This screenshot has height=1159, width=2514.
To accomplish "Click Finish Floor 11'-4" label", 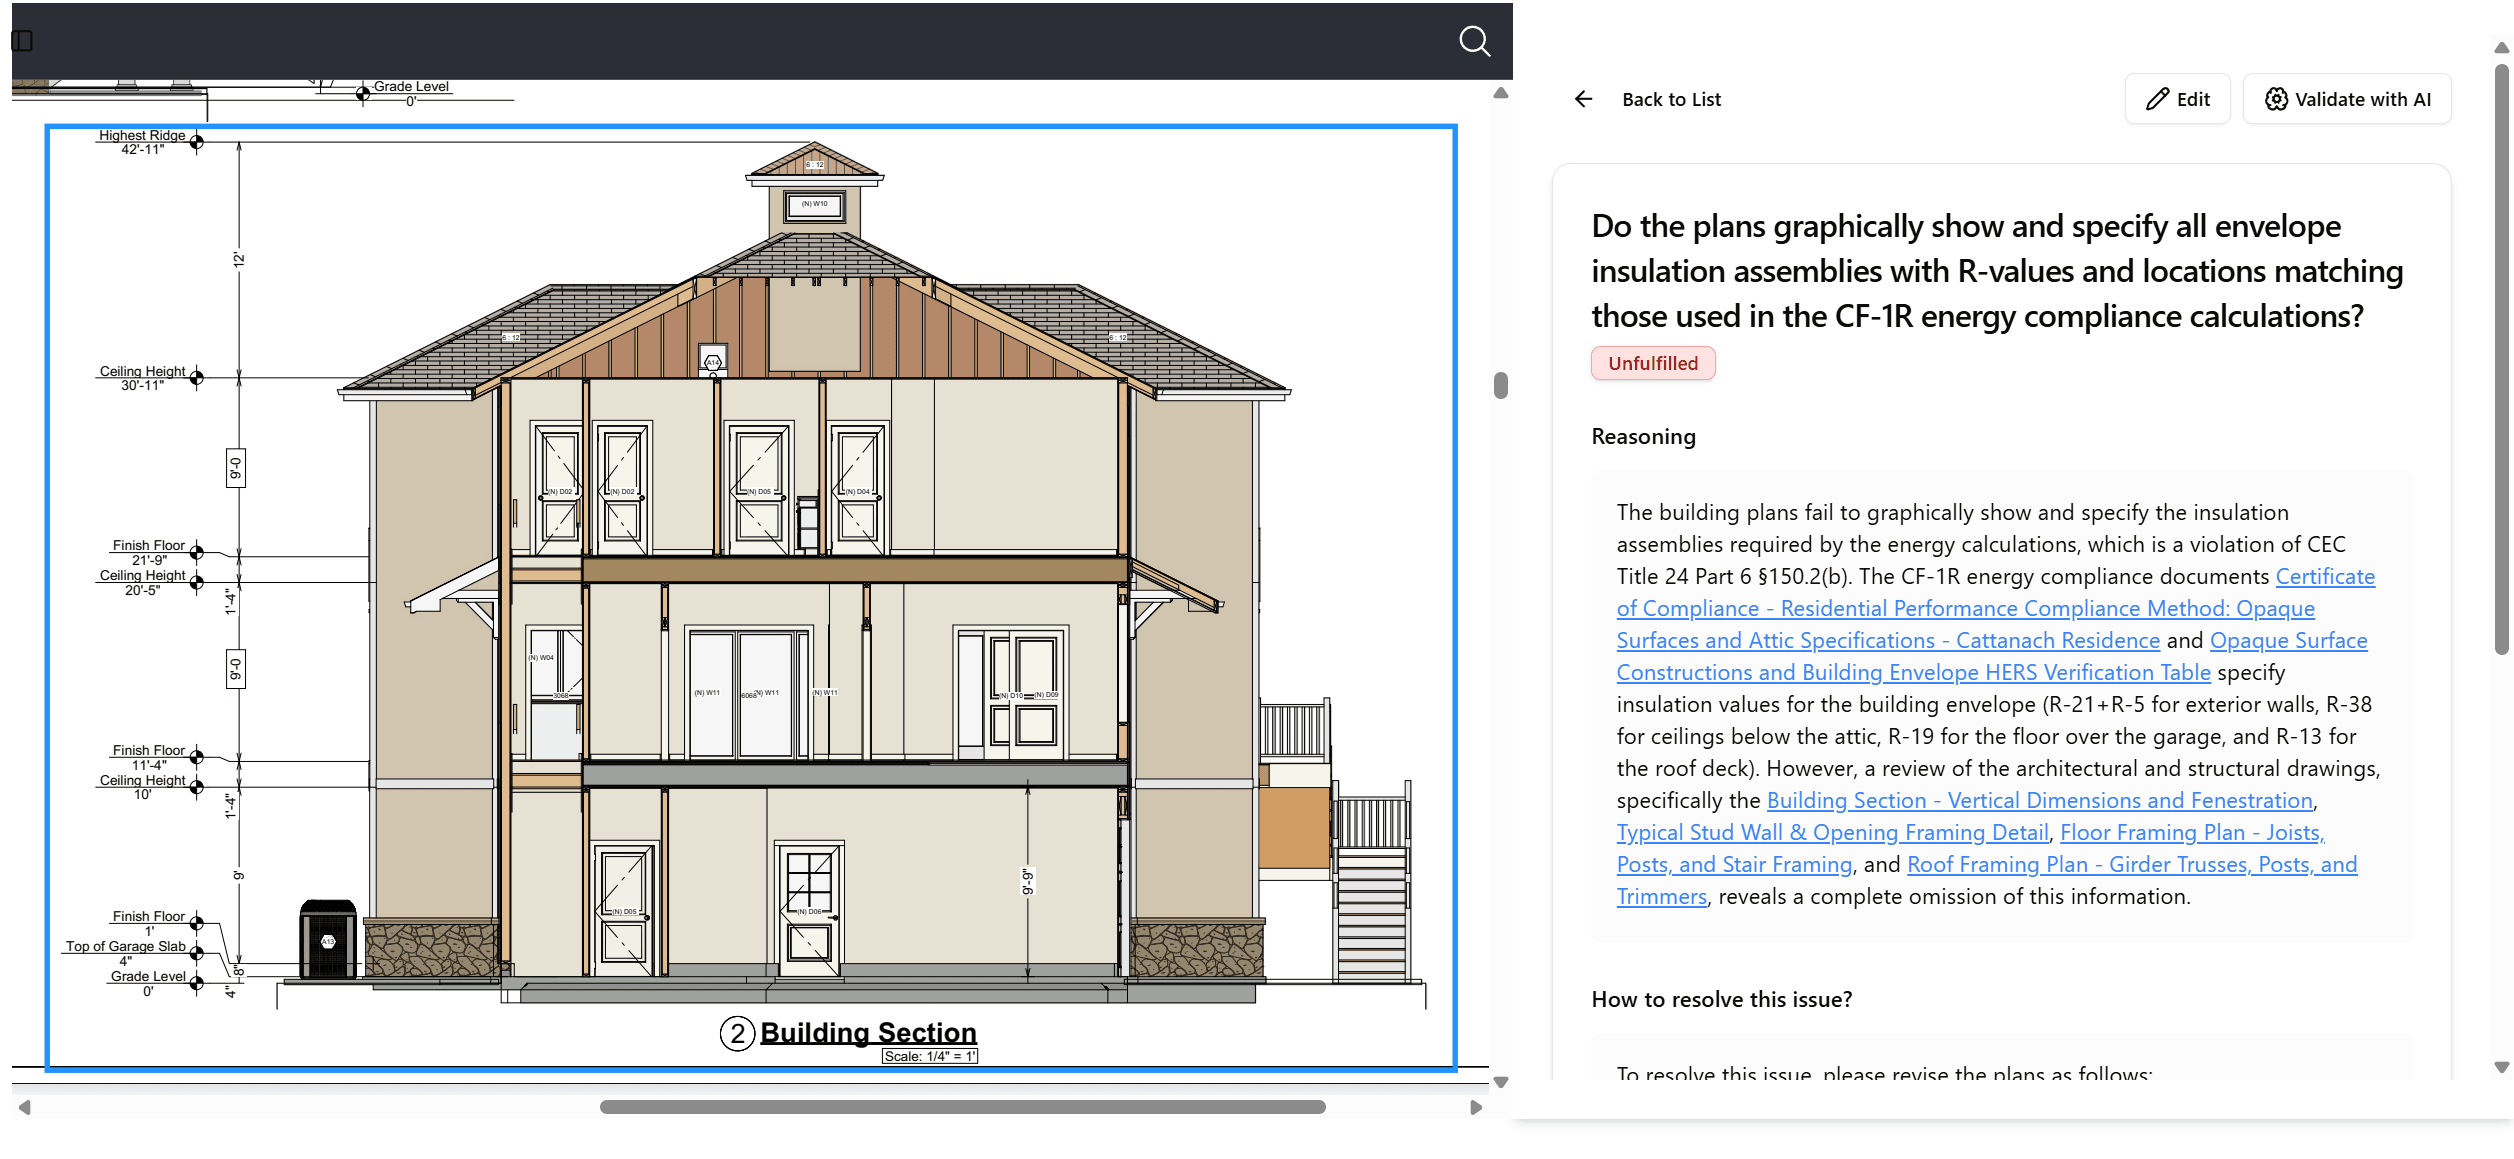I will (148, 757).
